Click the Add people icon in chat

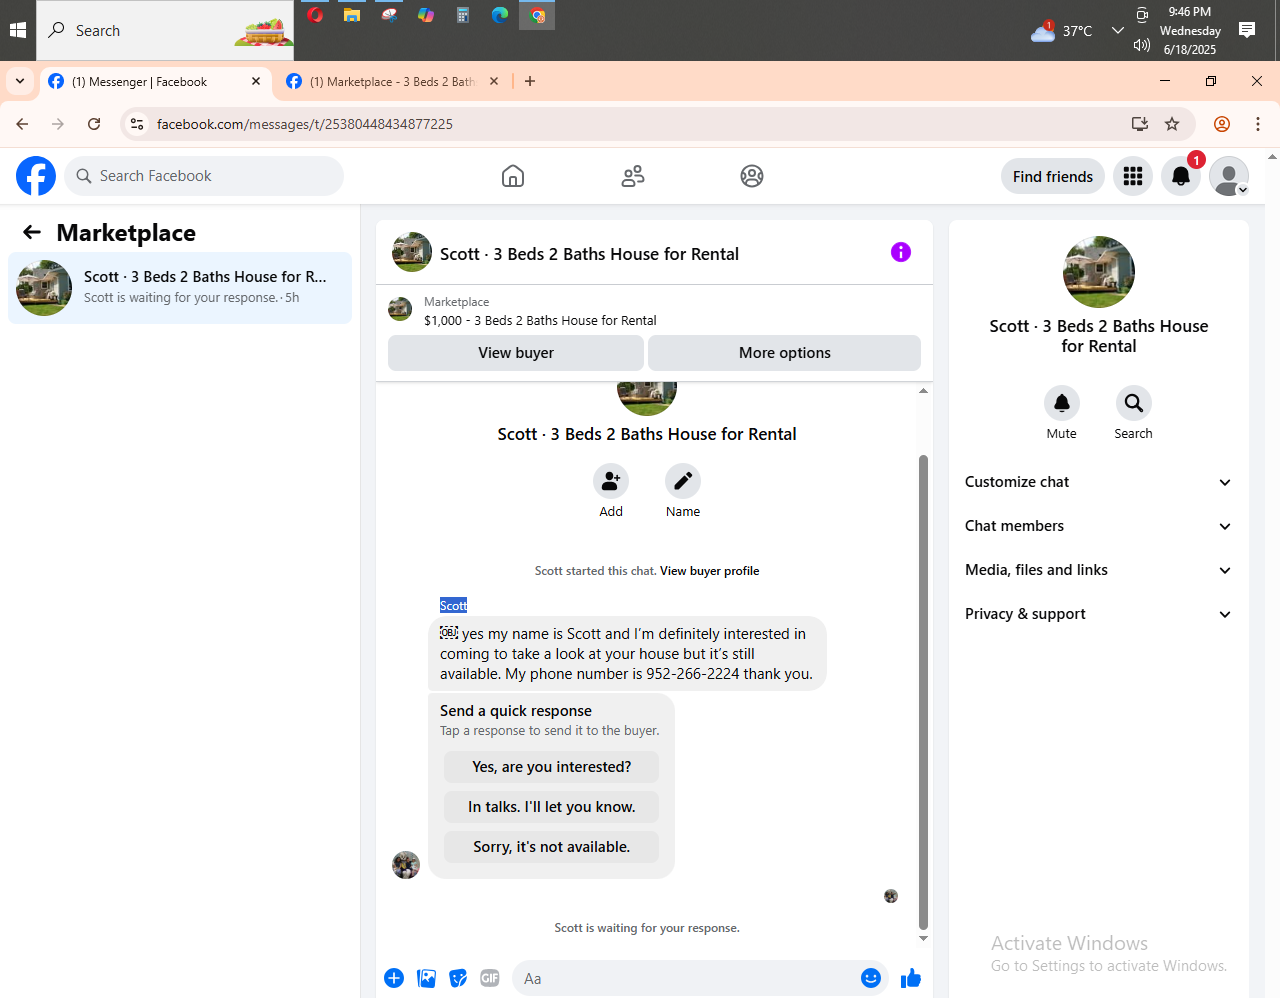click(x=611, y=481)
